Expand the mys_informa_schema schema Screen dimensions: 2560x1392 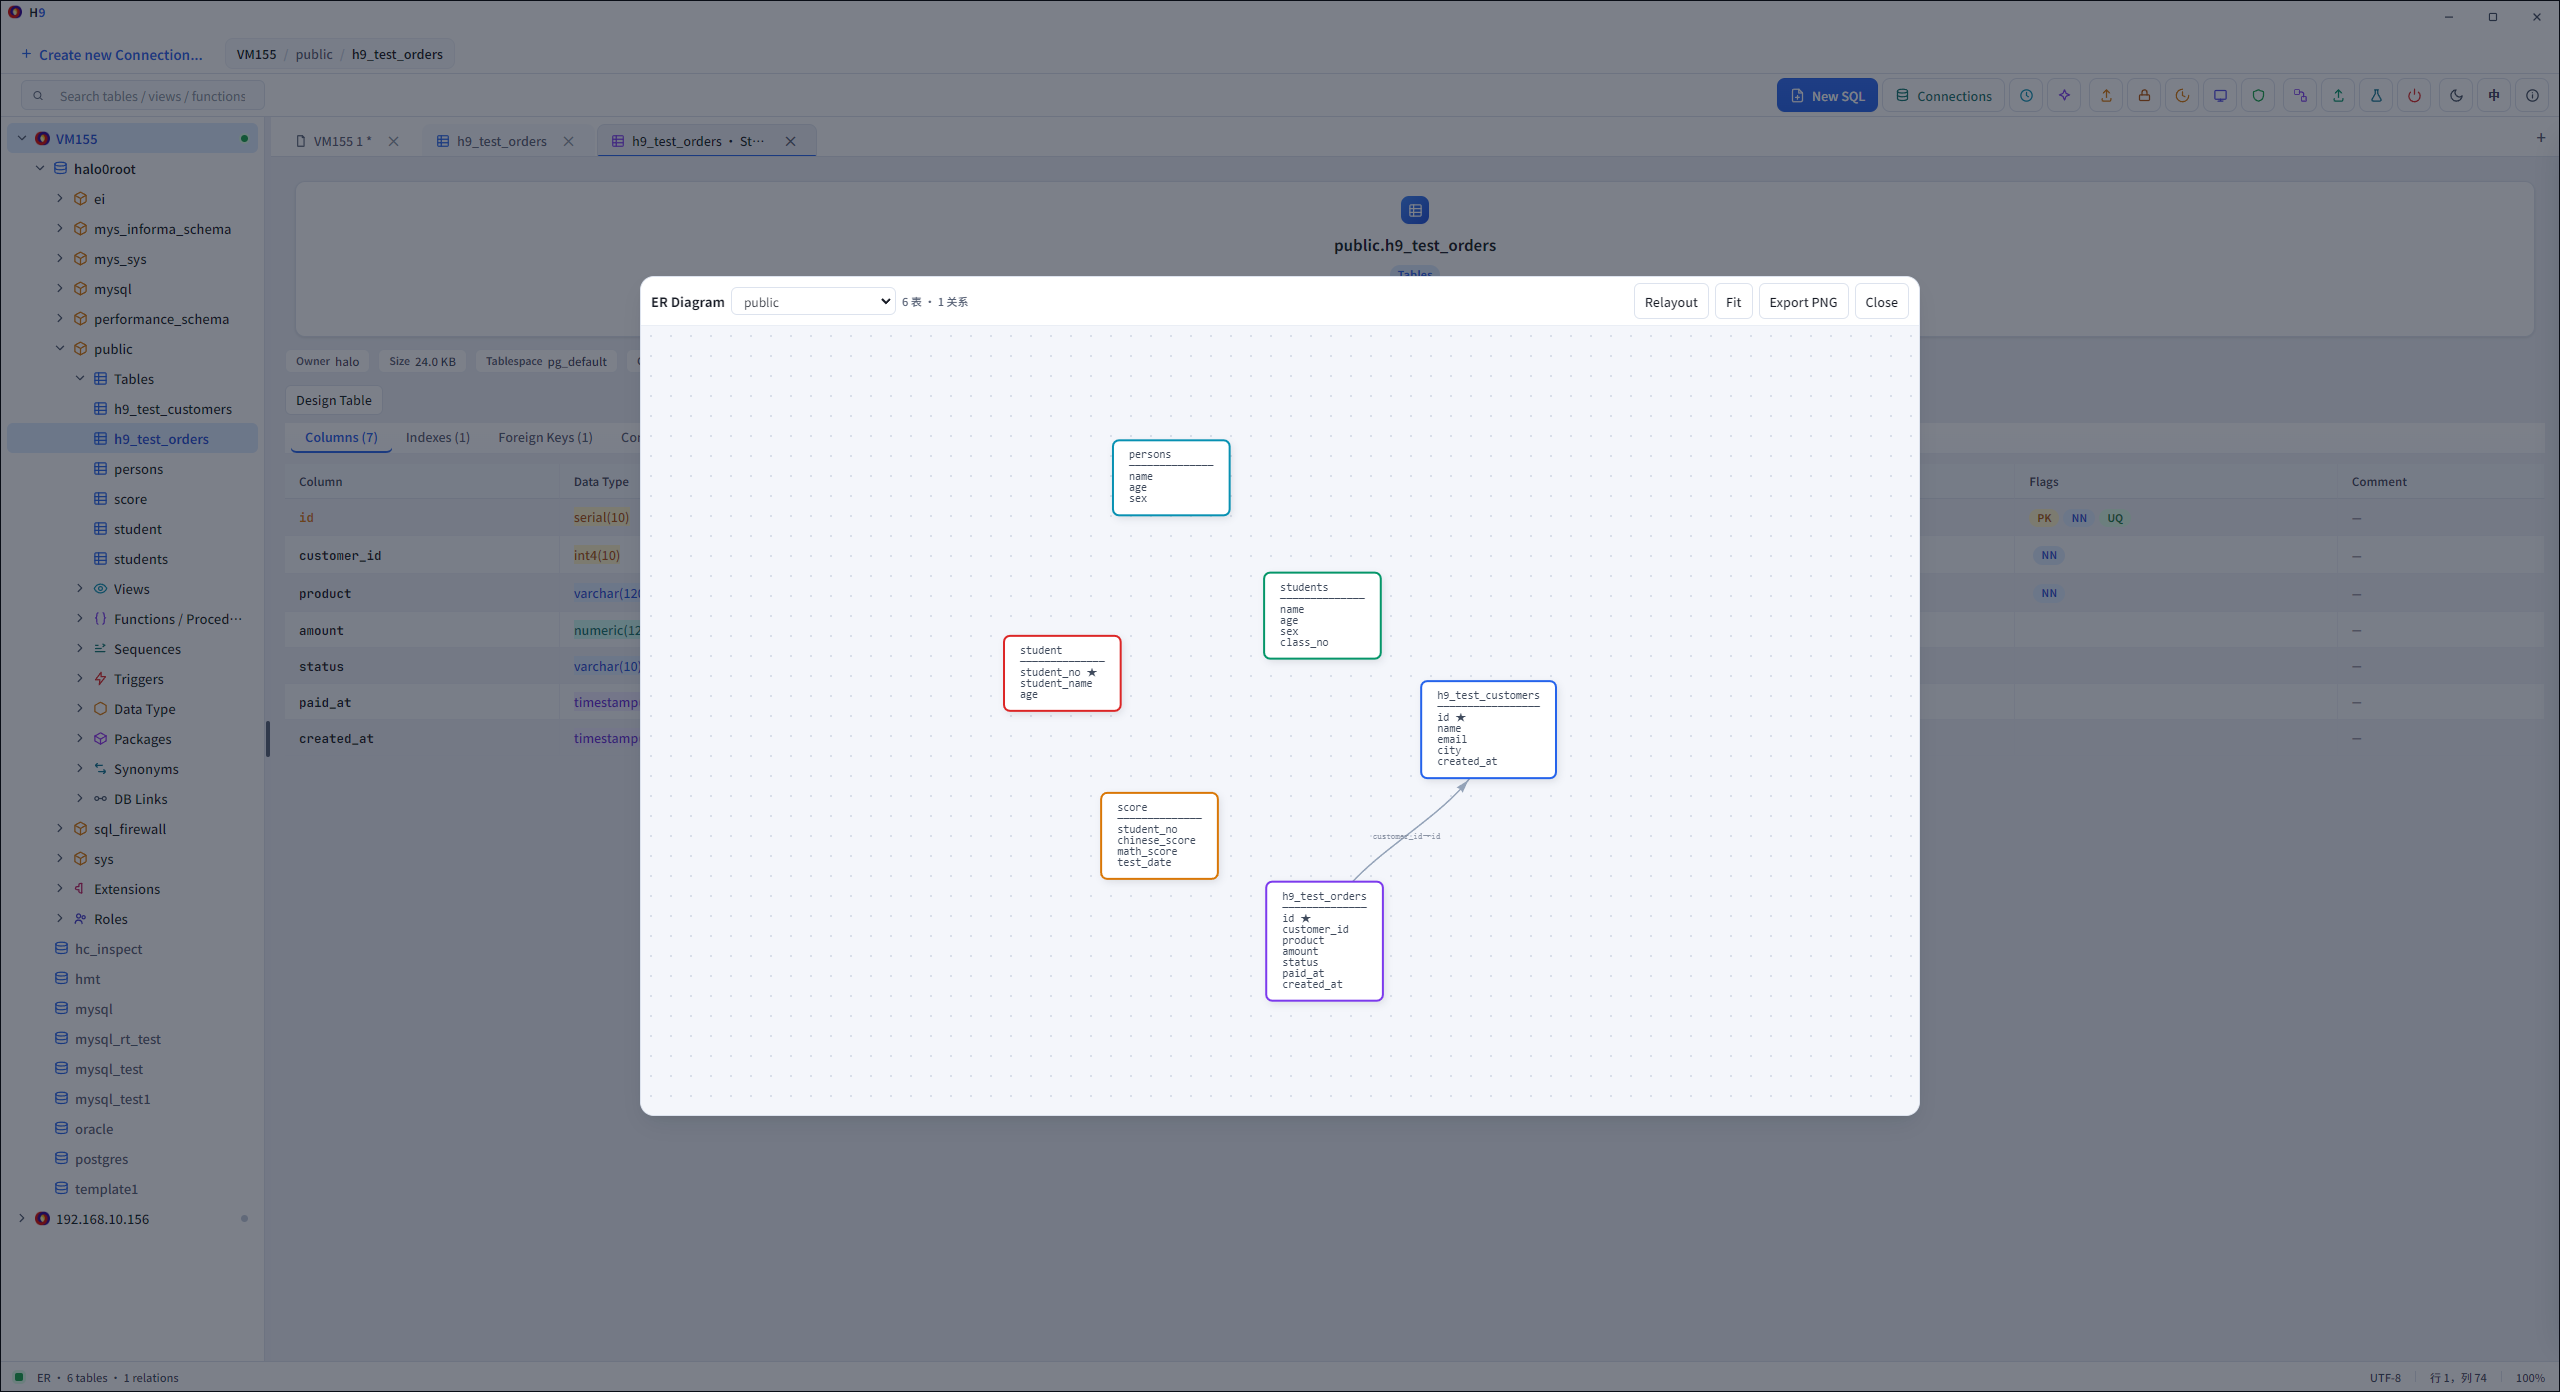(x=60, y=229)
